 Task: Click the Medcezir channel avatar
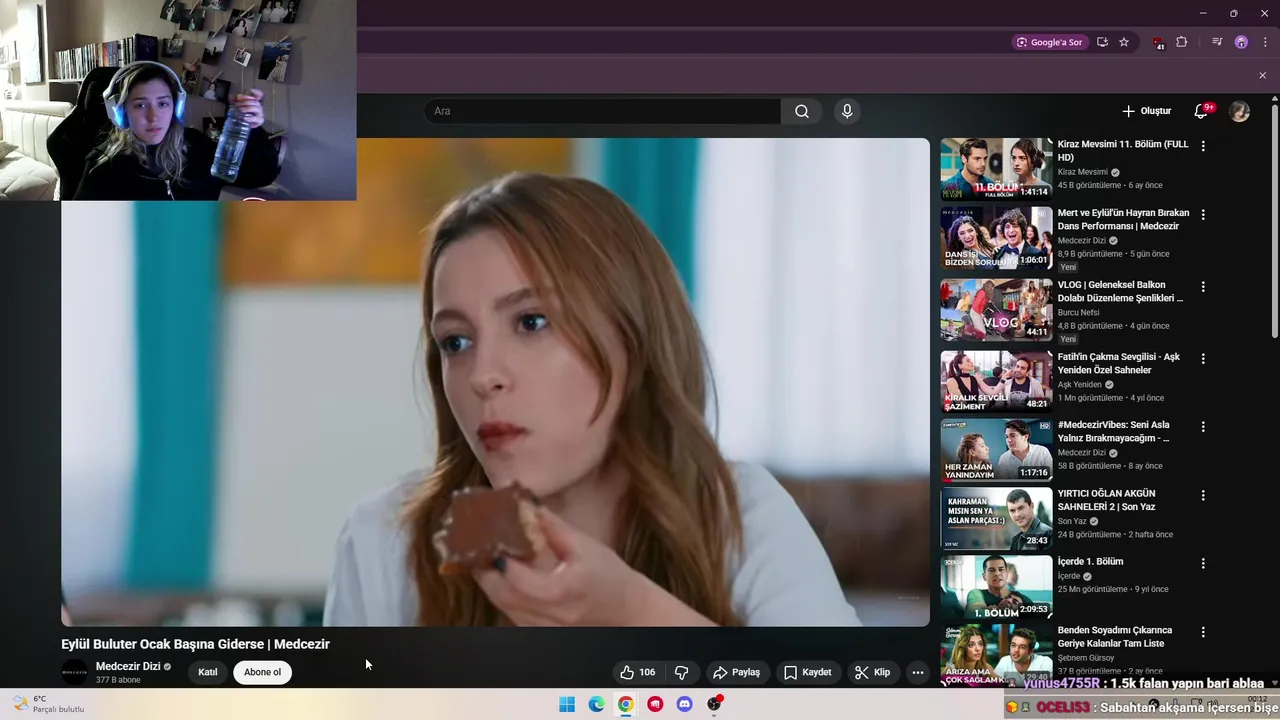click(75, 672)
